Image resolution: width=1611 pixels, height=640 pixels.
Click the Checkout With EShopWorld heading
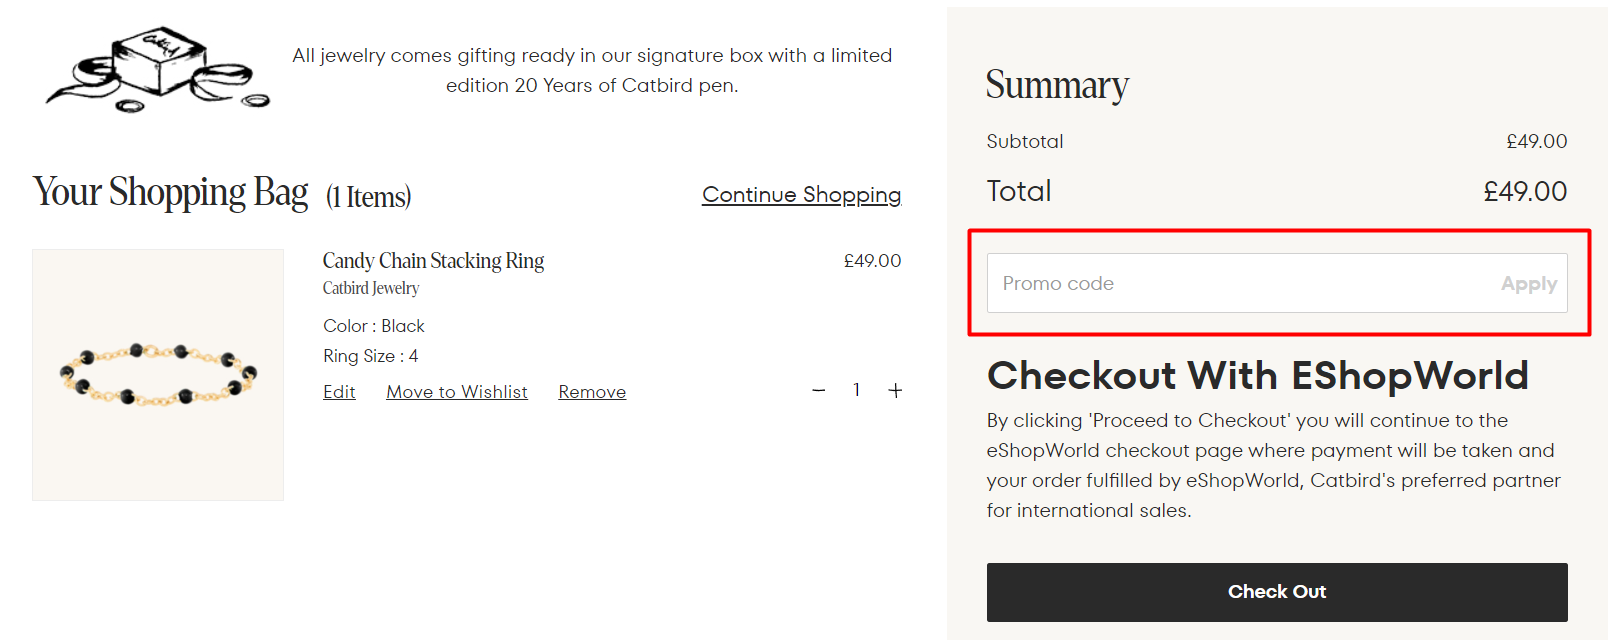(1257, 376)
